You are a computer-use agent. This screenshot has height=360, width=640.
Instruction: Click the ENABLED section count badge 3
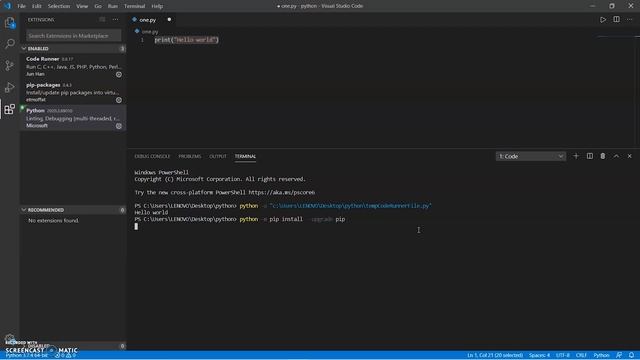pos(122,49)
